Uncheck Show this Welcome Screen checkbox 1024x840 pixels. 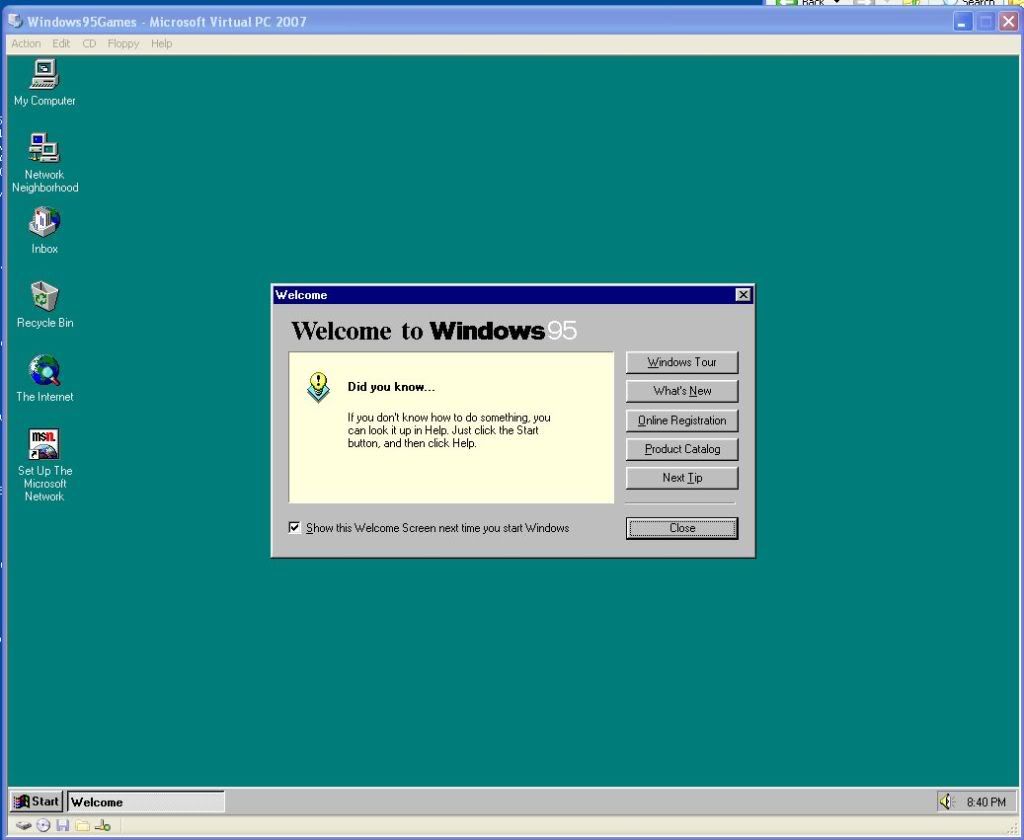click(295, 528)
